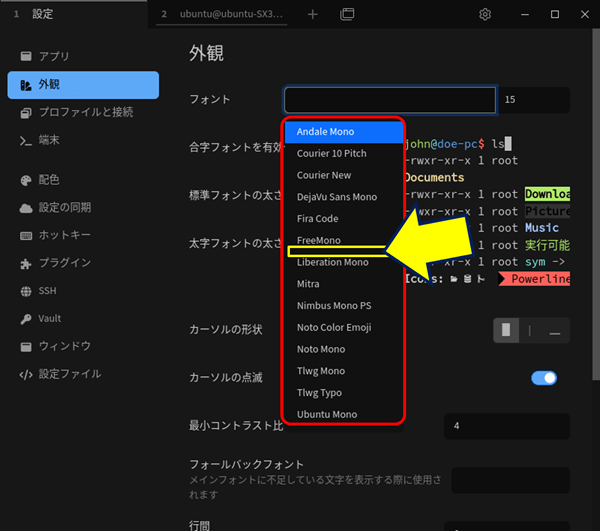This screenshot has width=600, height=531.
Task: Click the font name input field
Action: [390, 100]
